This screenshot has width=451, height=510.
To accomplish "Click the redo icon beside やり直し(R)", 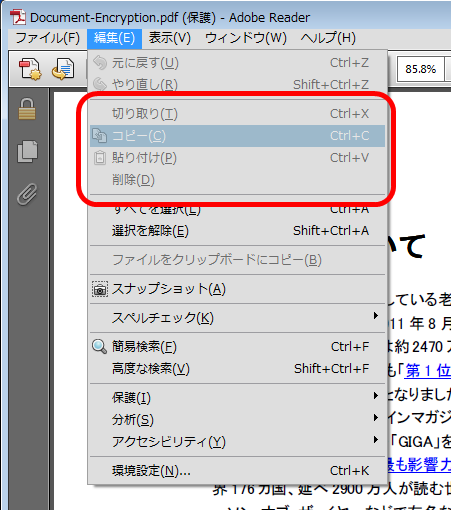I will 100,84.
